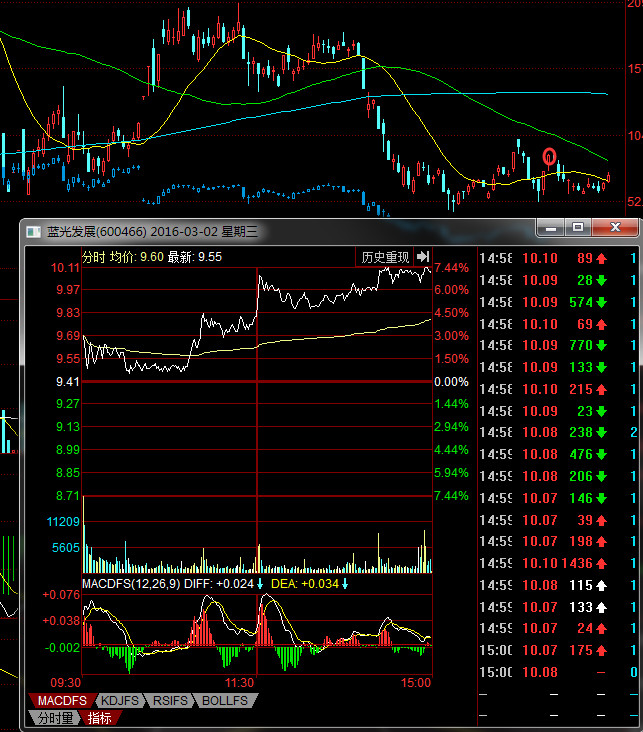Image resolution: width=643 pixels, height=732 pixels.
Task: Click the red up arrow on the 215 volume trade
Action: point(601,389)
